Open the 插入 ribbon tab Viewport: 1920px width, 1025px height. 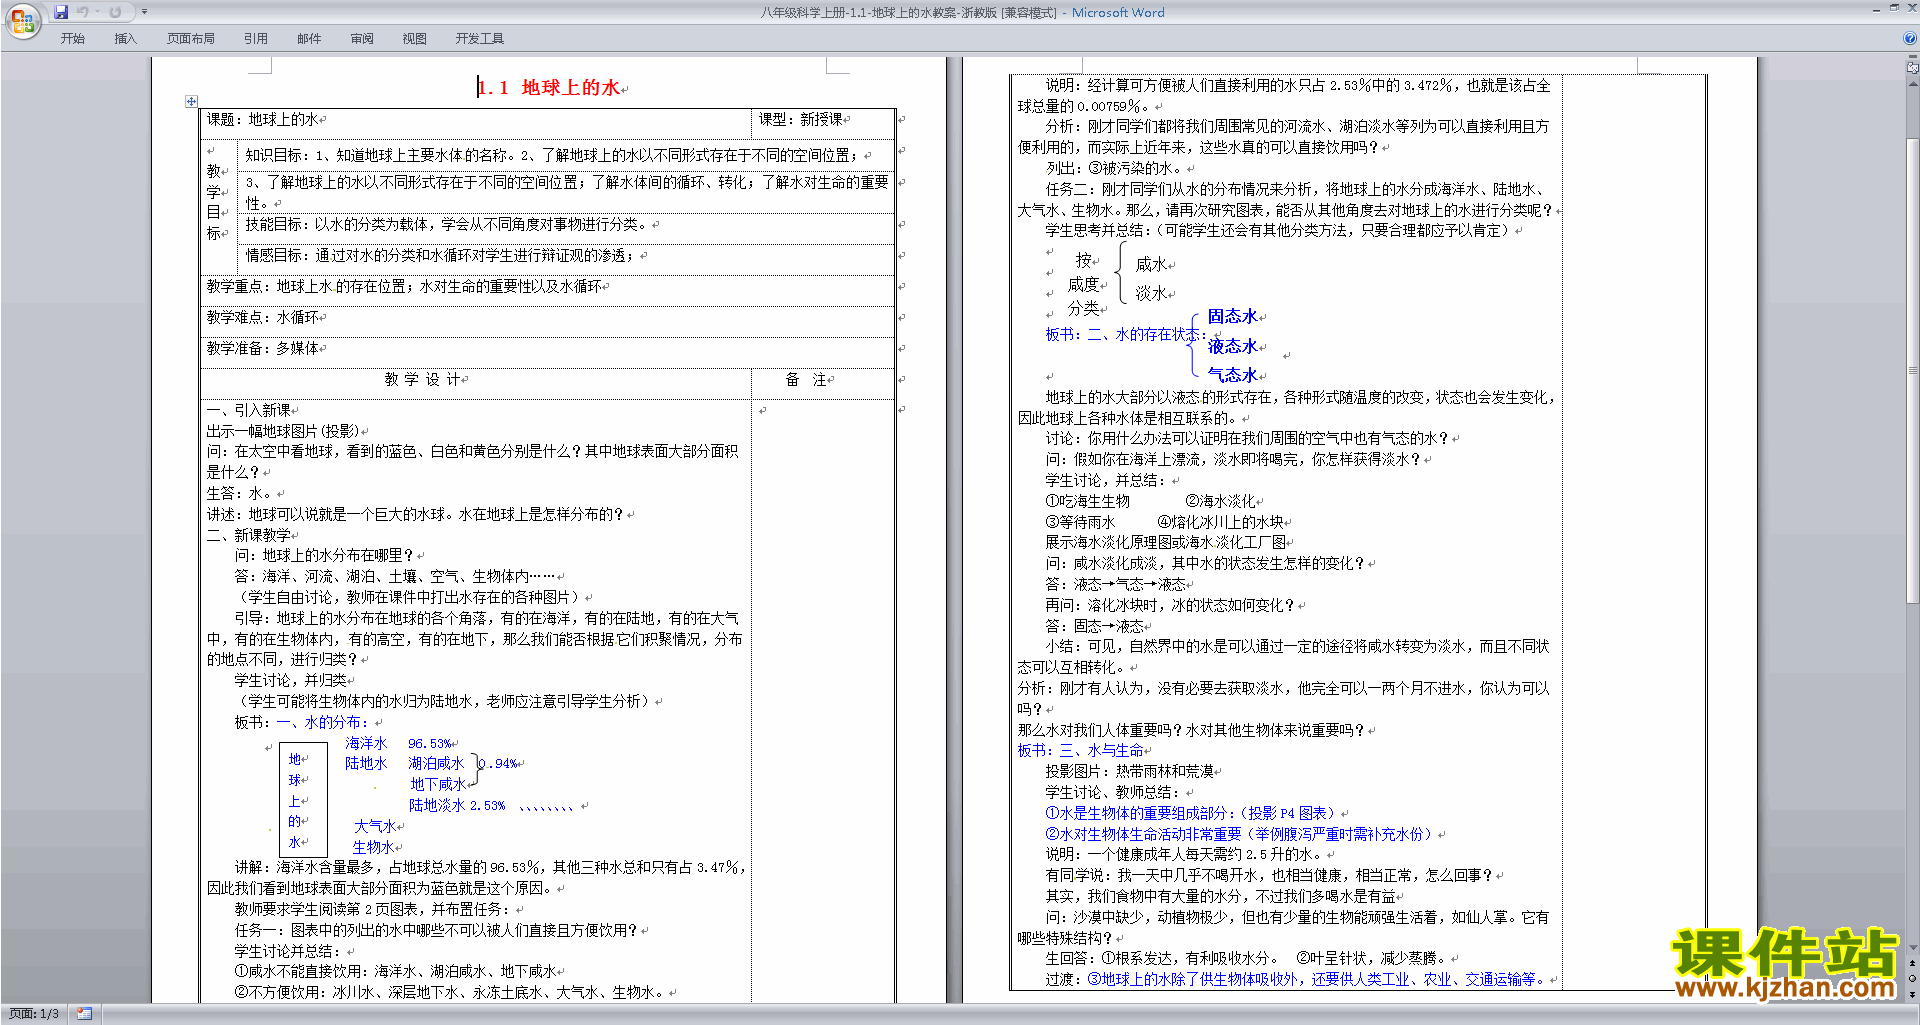[125, 39]
